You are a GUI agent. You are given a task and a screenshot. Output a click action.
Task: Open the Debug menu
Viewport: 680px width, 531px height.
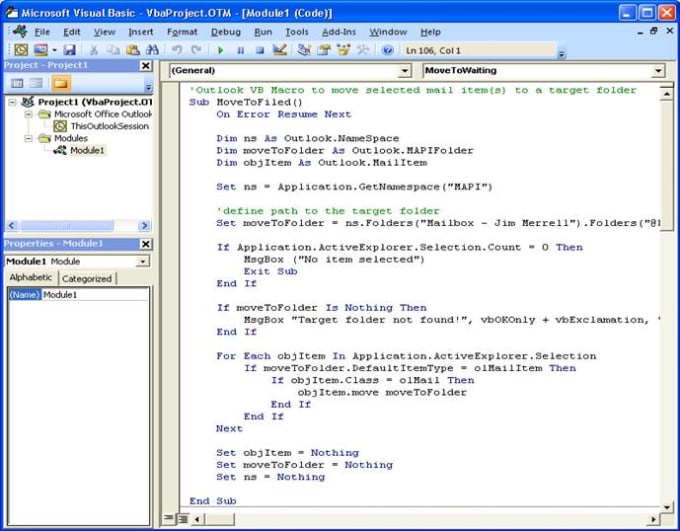point(226,32)
